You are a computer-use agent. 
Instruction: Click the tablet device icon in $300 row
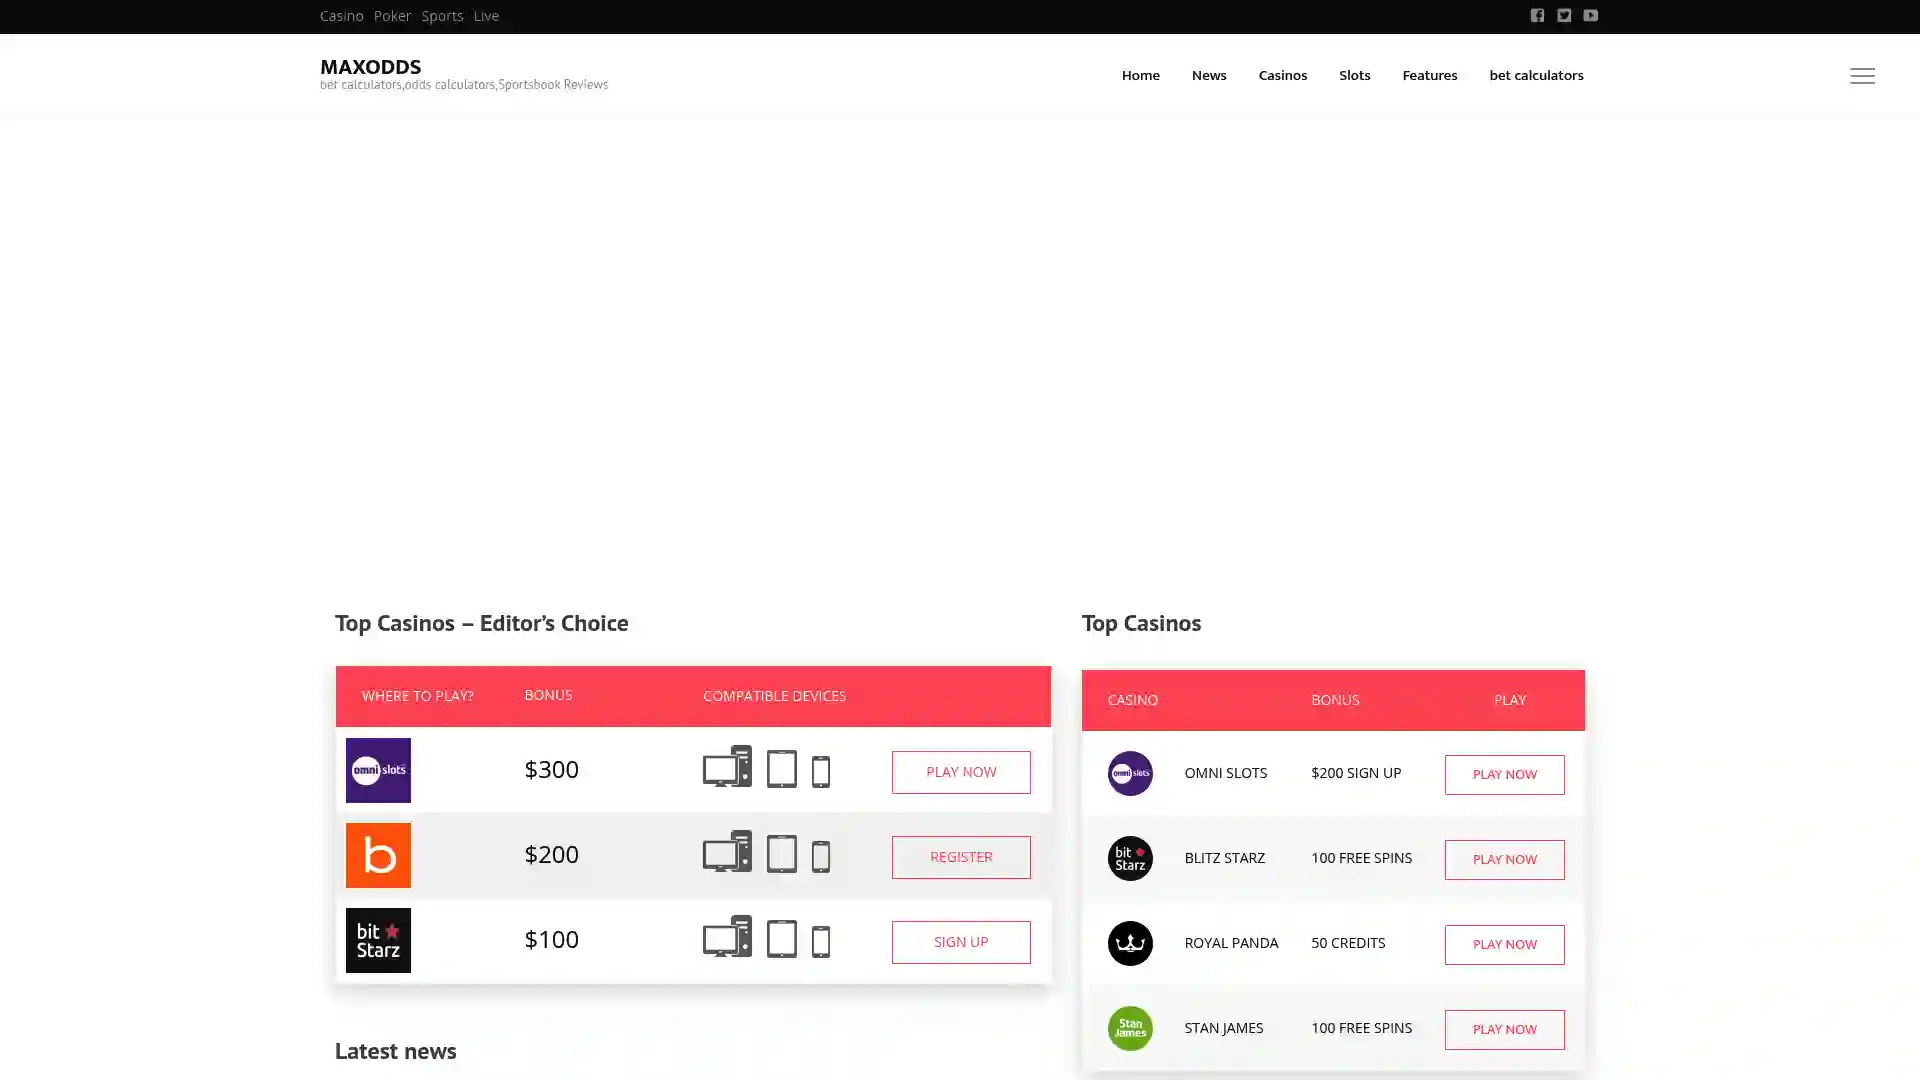[781, 768]
